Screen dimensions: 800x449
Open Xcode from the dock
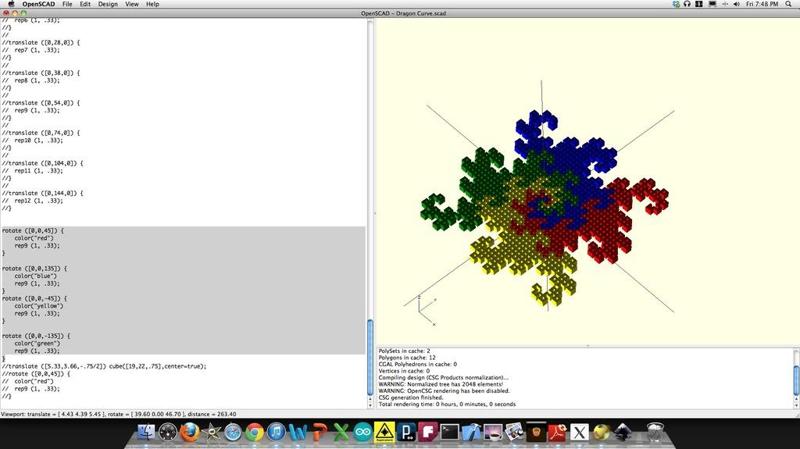[471, 433]
